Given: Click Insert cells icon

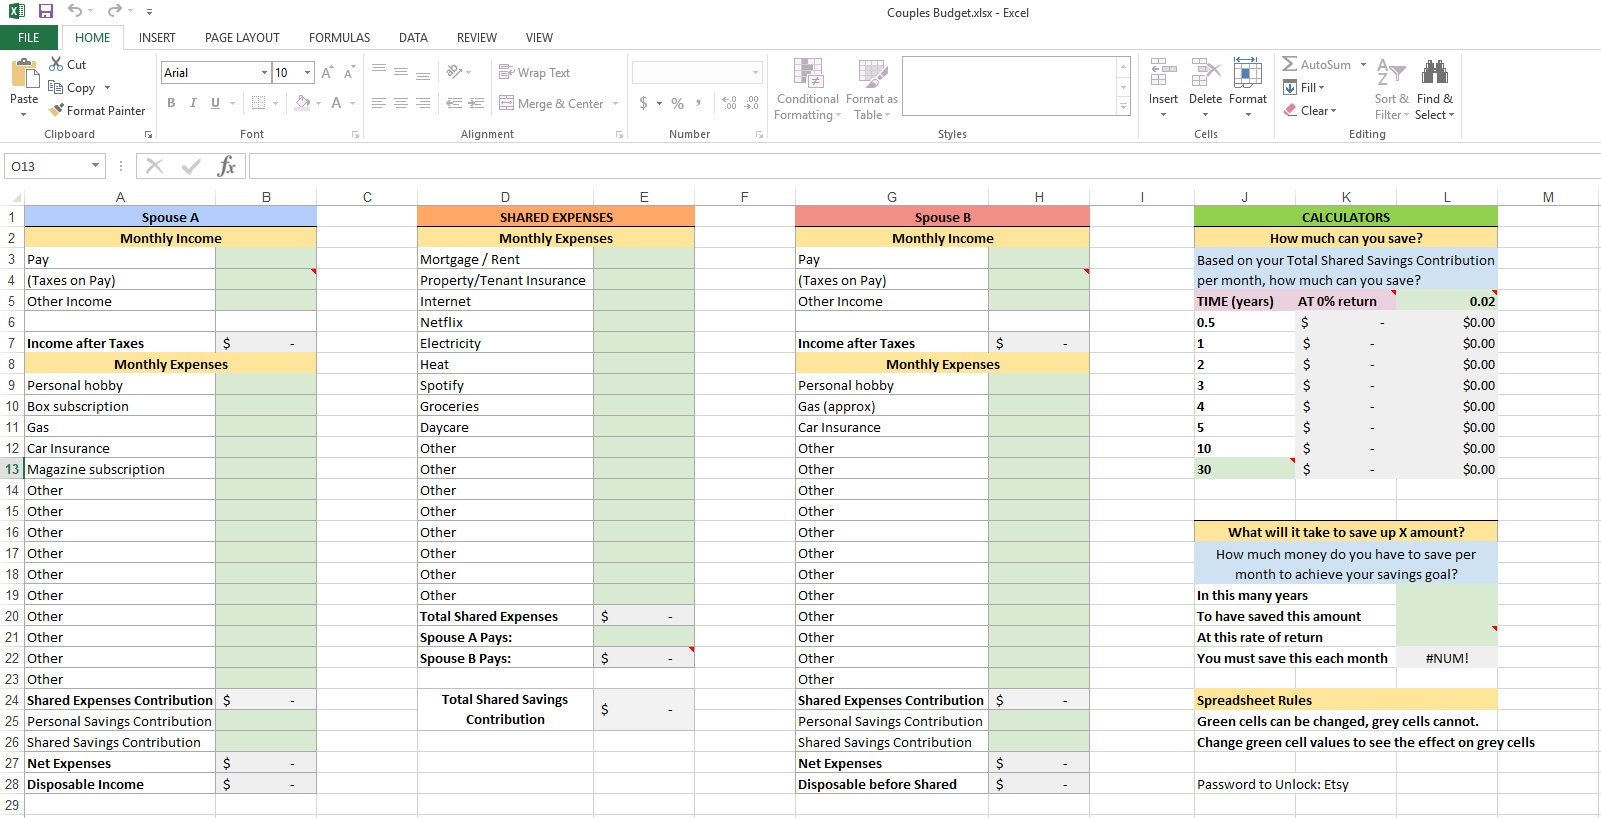Looking at the screenshot, I should tap(1163, 73).
